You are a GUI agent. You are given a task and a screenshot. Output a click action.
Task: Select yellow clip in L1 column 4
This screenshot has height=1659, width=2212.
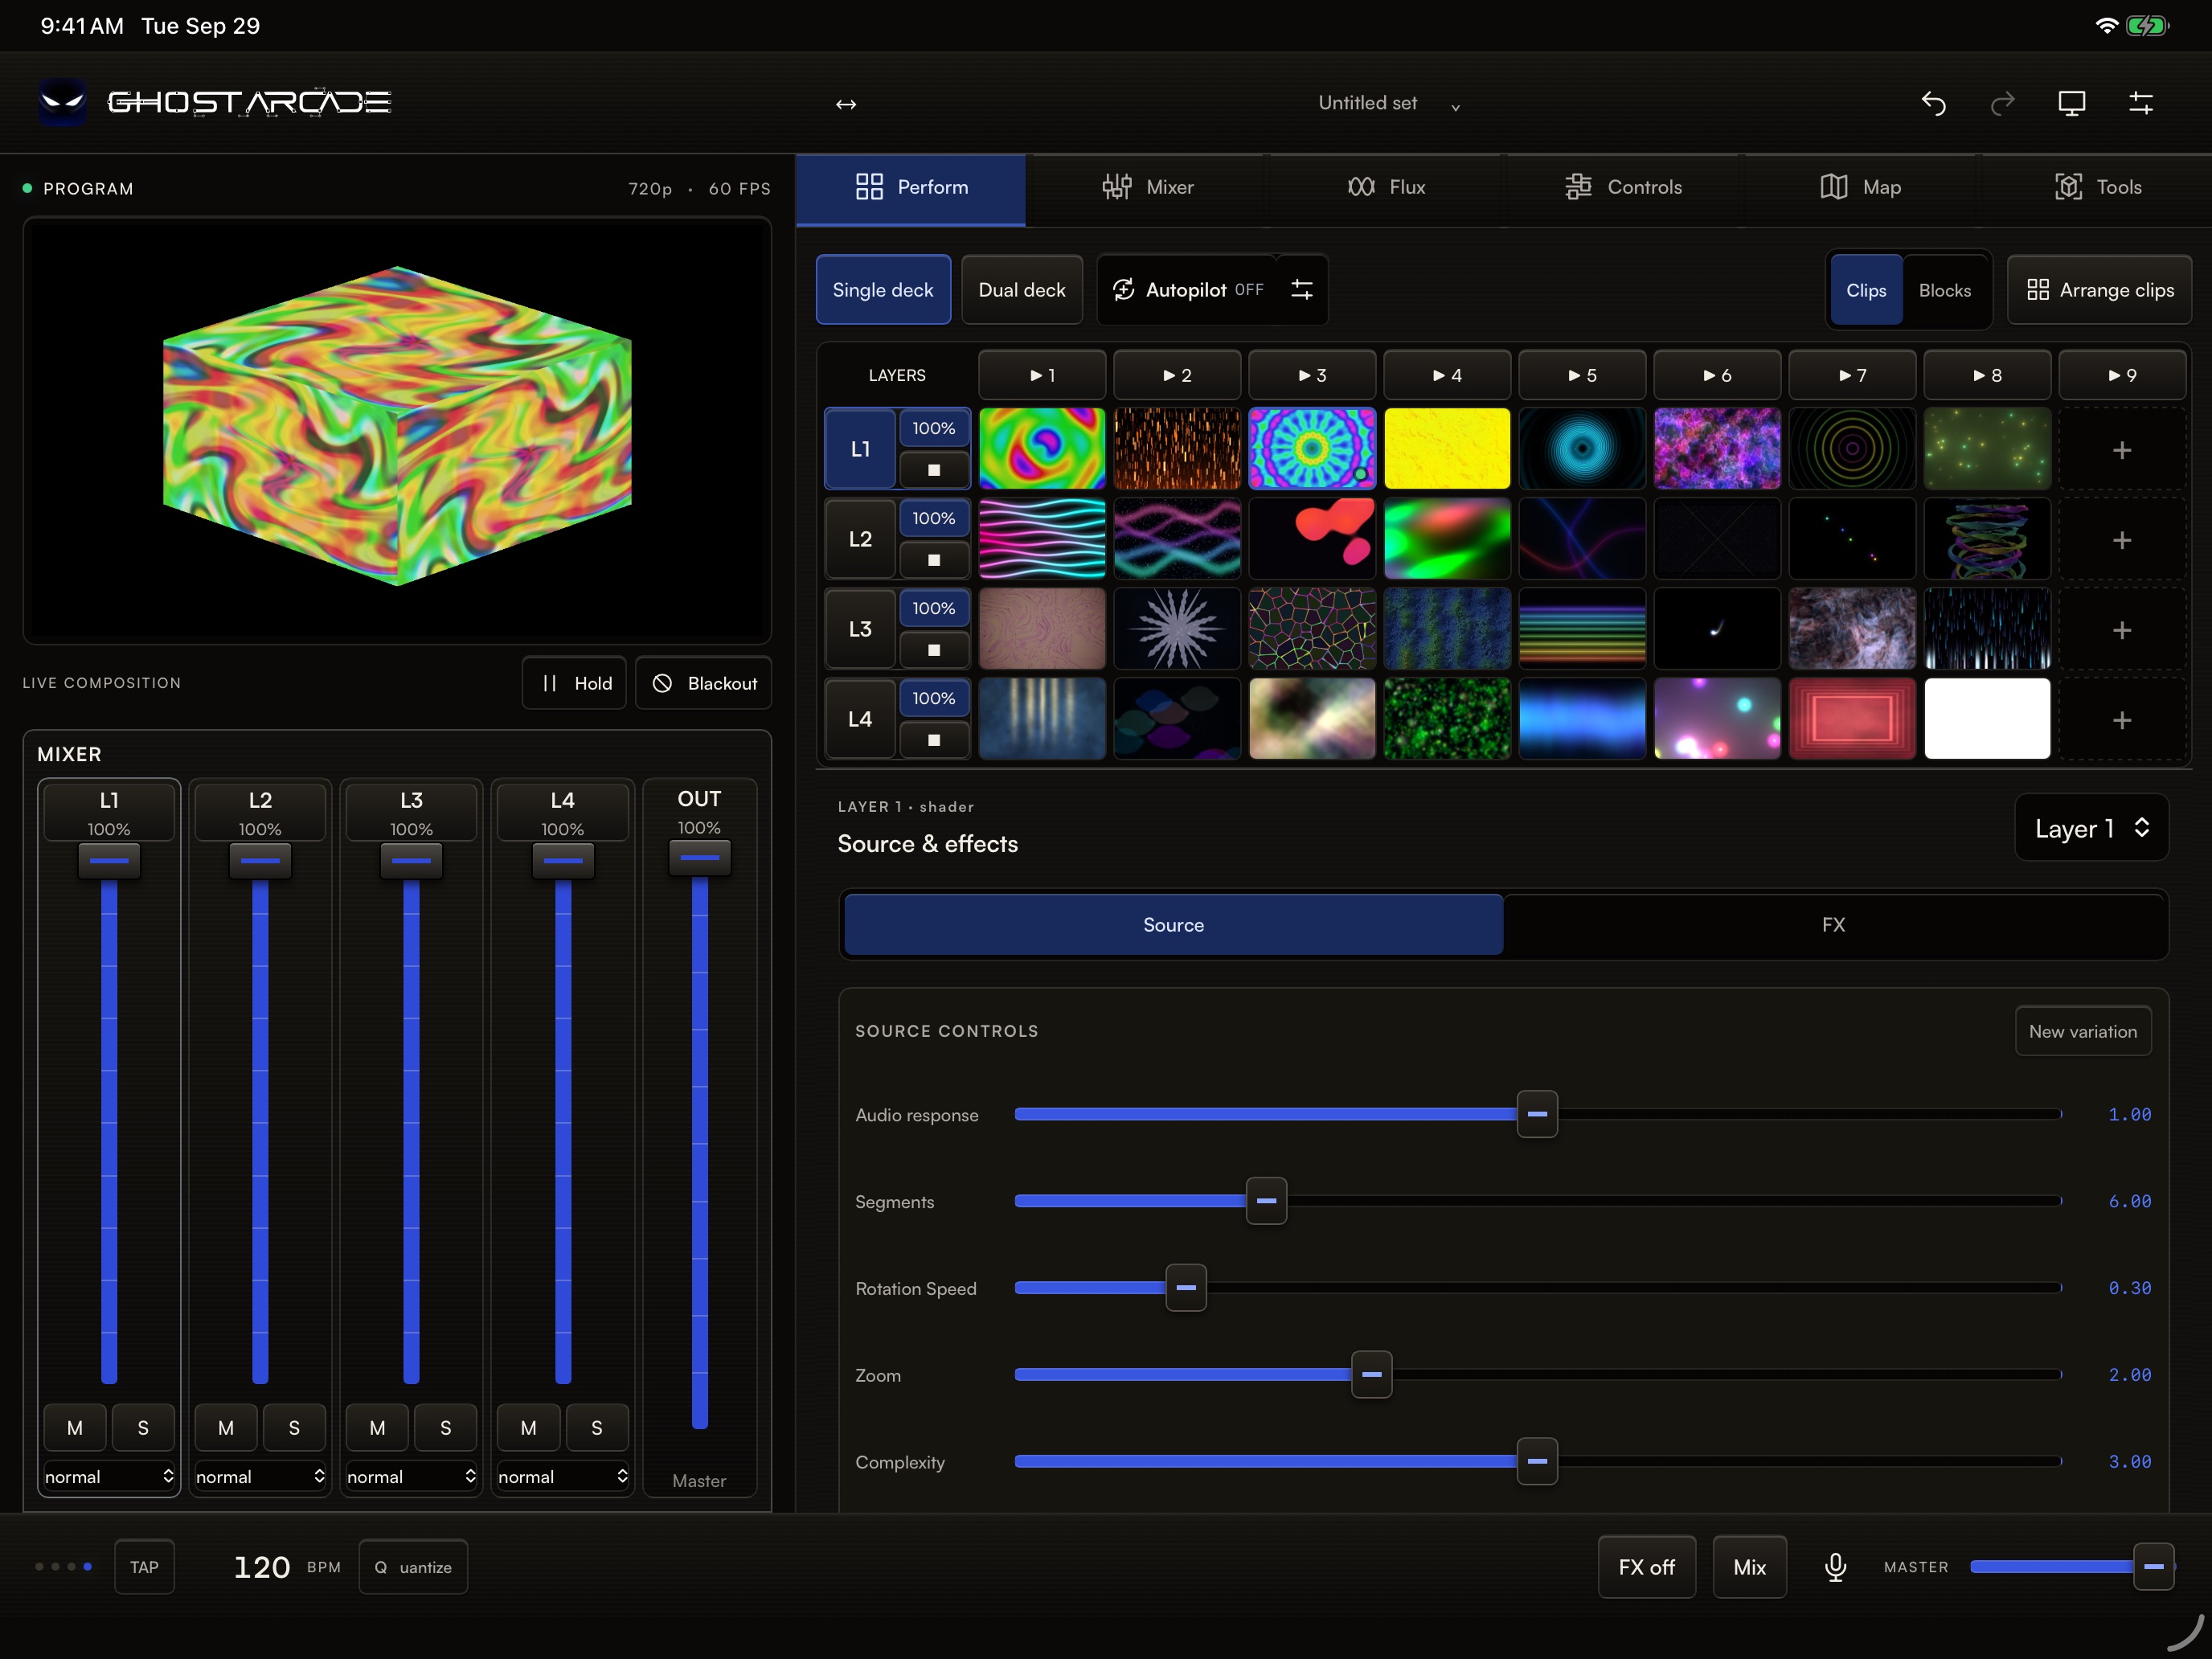pyautogui.click(x=1447, y=449)
